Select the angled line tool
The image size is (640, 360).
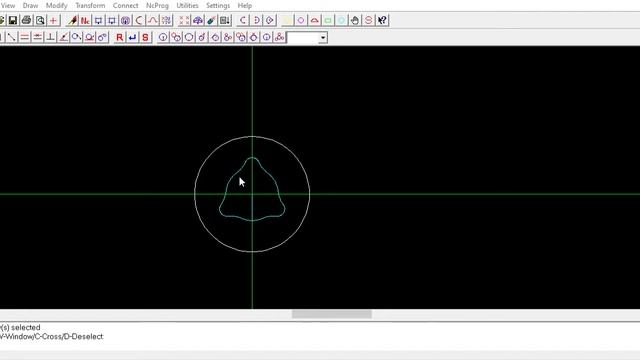(x=64, y=38)
